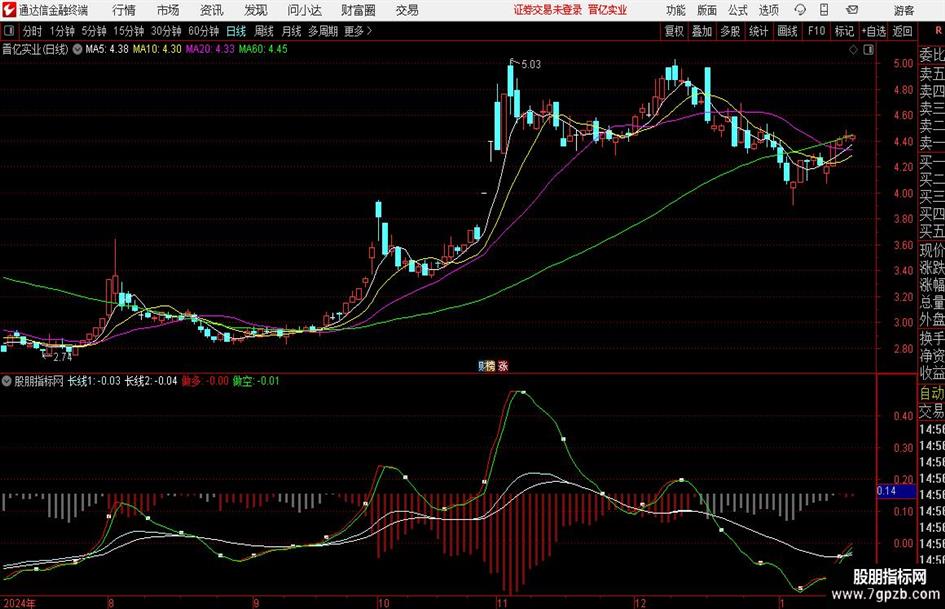This screenshot has height=609, width=945.
Task: Switch to 60分钟 period
Action: coord(203,31)
